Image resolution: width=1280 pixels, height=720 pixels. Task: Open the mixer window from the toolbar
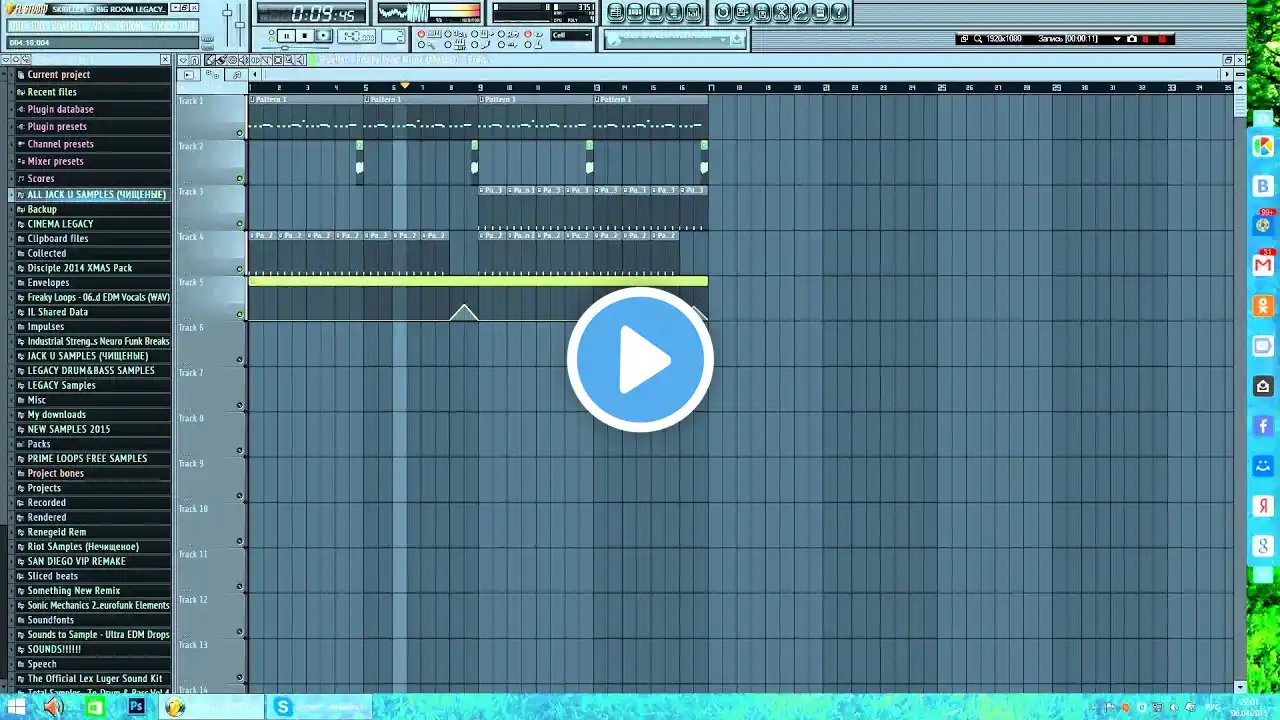pyautogui.click(x=693, y=12)
